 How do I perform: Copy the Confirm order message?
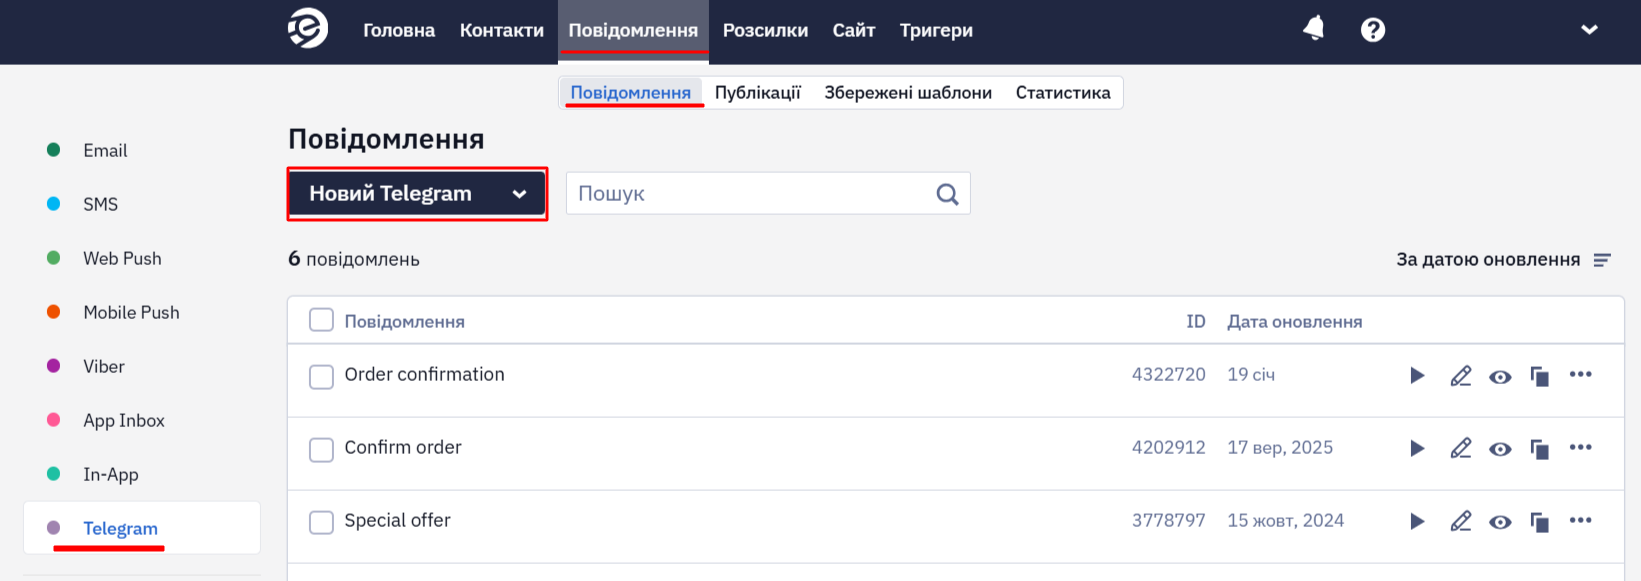pyautogui.click(x=1540, y=449)
